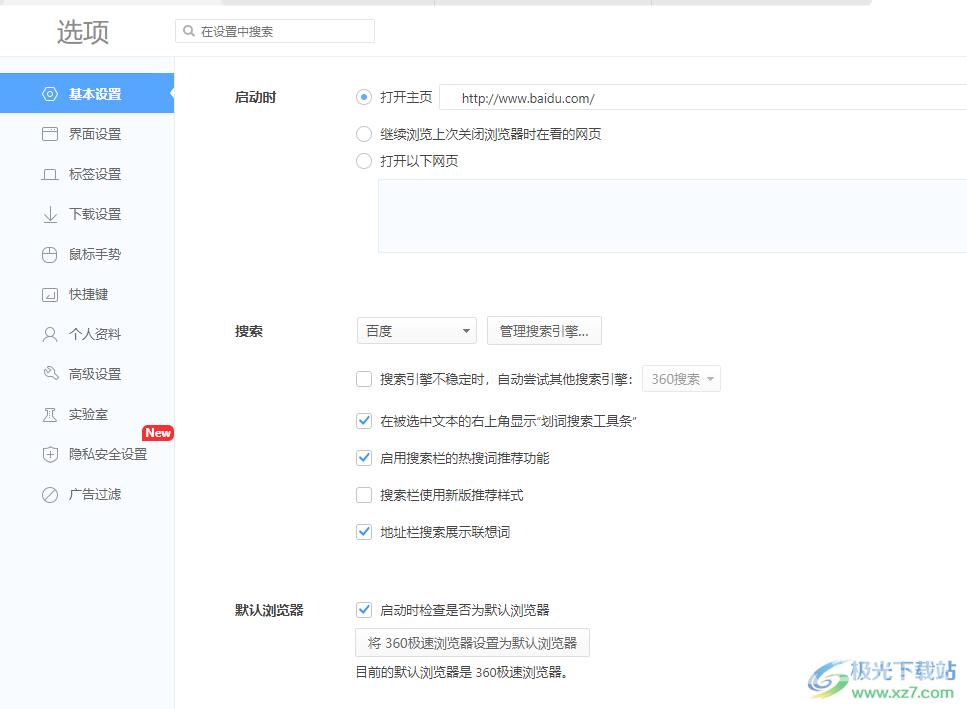
Task: Click the 目前的默认浏览器是 360极速浏览器 text
Action: point(461,673)
